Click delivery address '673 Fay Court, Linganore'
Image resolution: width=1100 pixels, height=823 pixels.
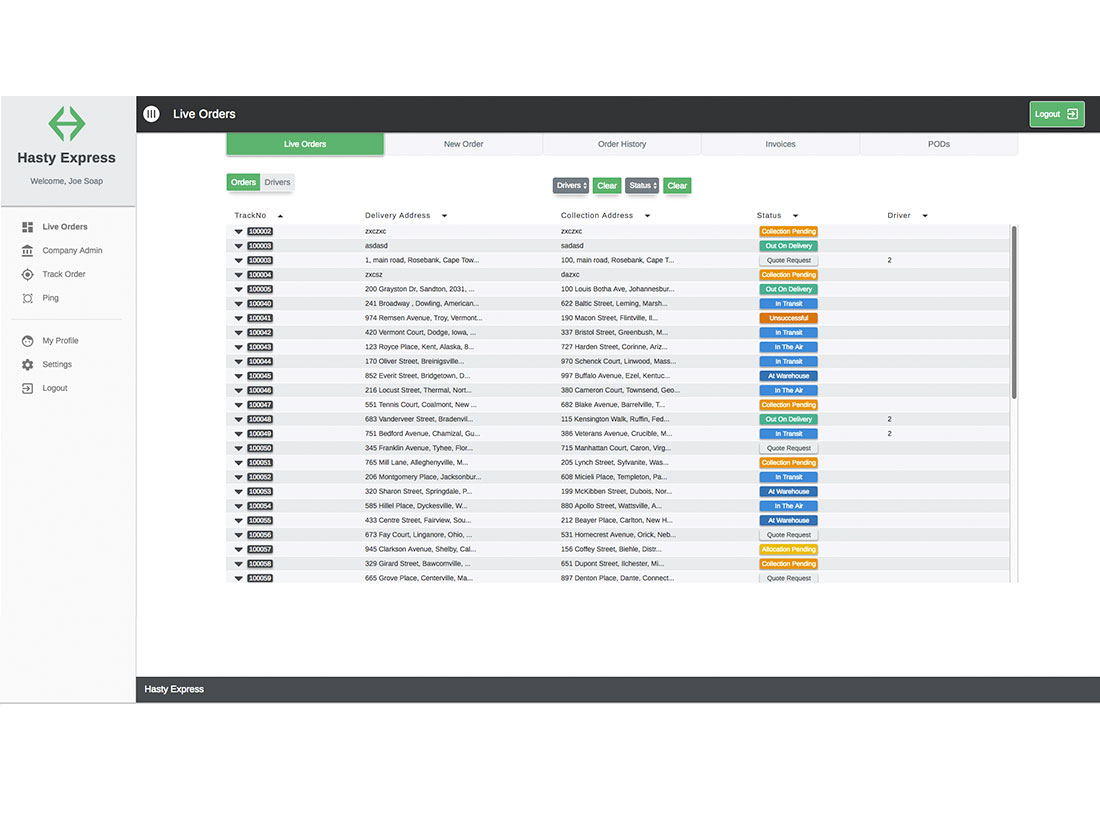418,535
